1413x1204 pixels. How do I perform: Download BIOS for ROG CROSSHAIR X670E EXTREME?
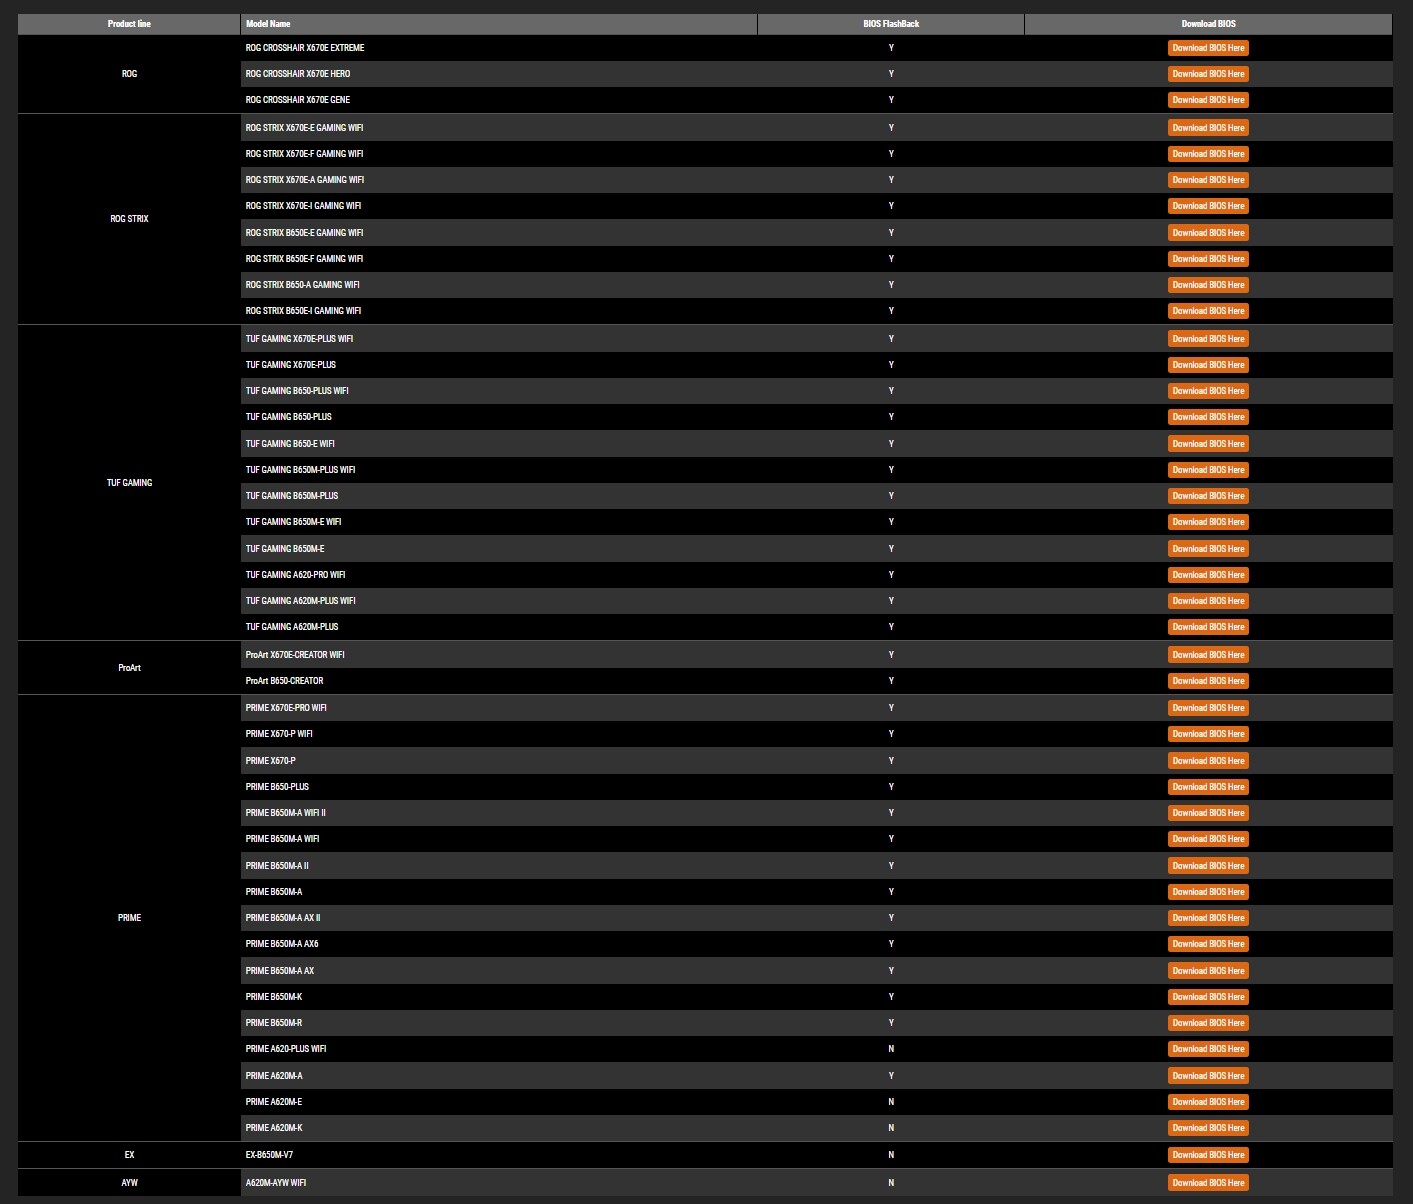click(x=1208, y=48)
